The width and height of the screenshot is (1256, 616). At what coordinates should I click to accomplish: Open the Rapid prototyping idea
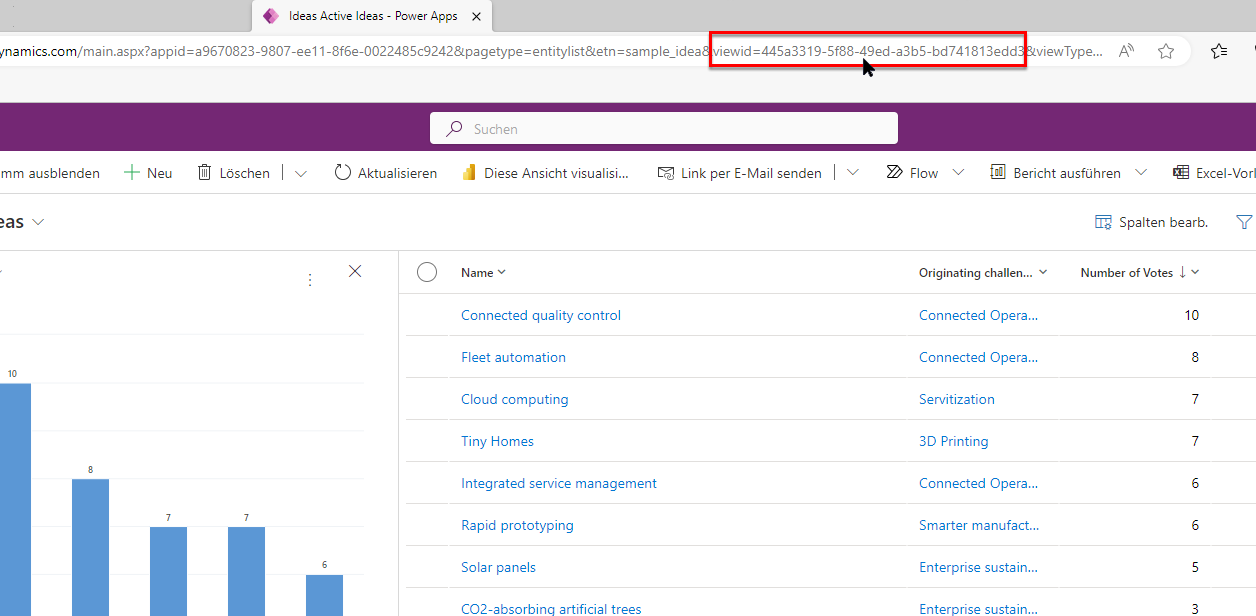click(517, 525)
